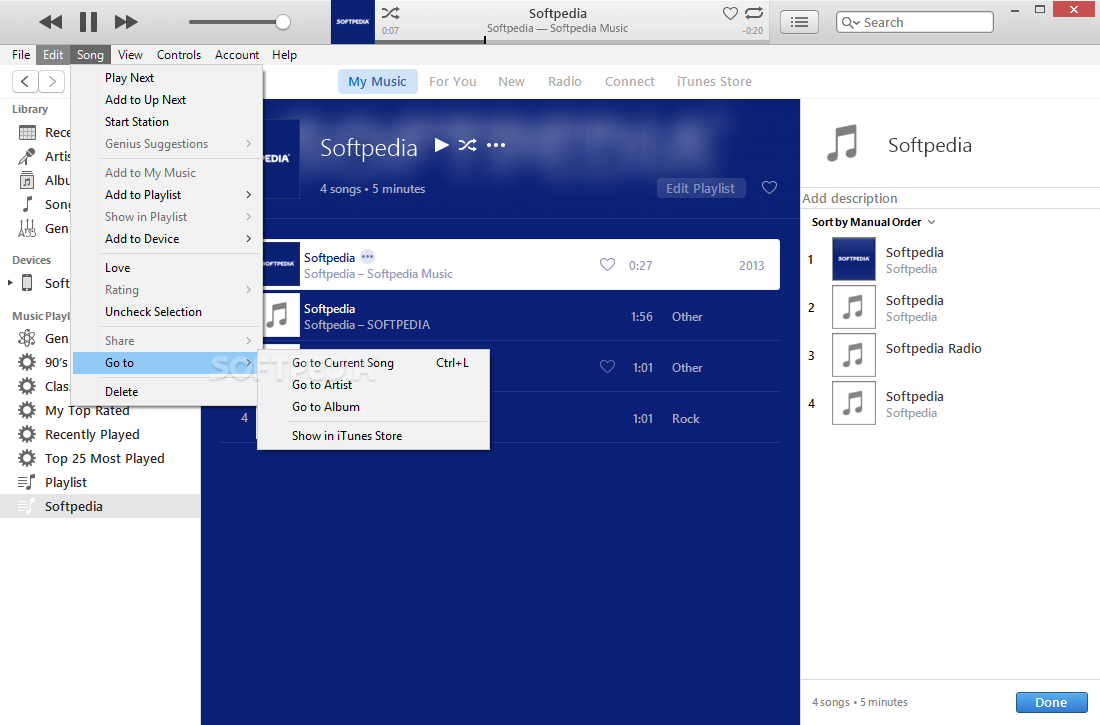Open playlist header more options ellipsis
Viewport: 1100px width, 725px height.
click(x=496, y=145)
